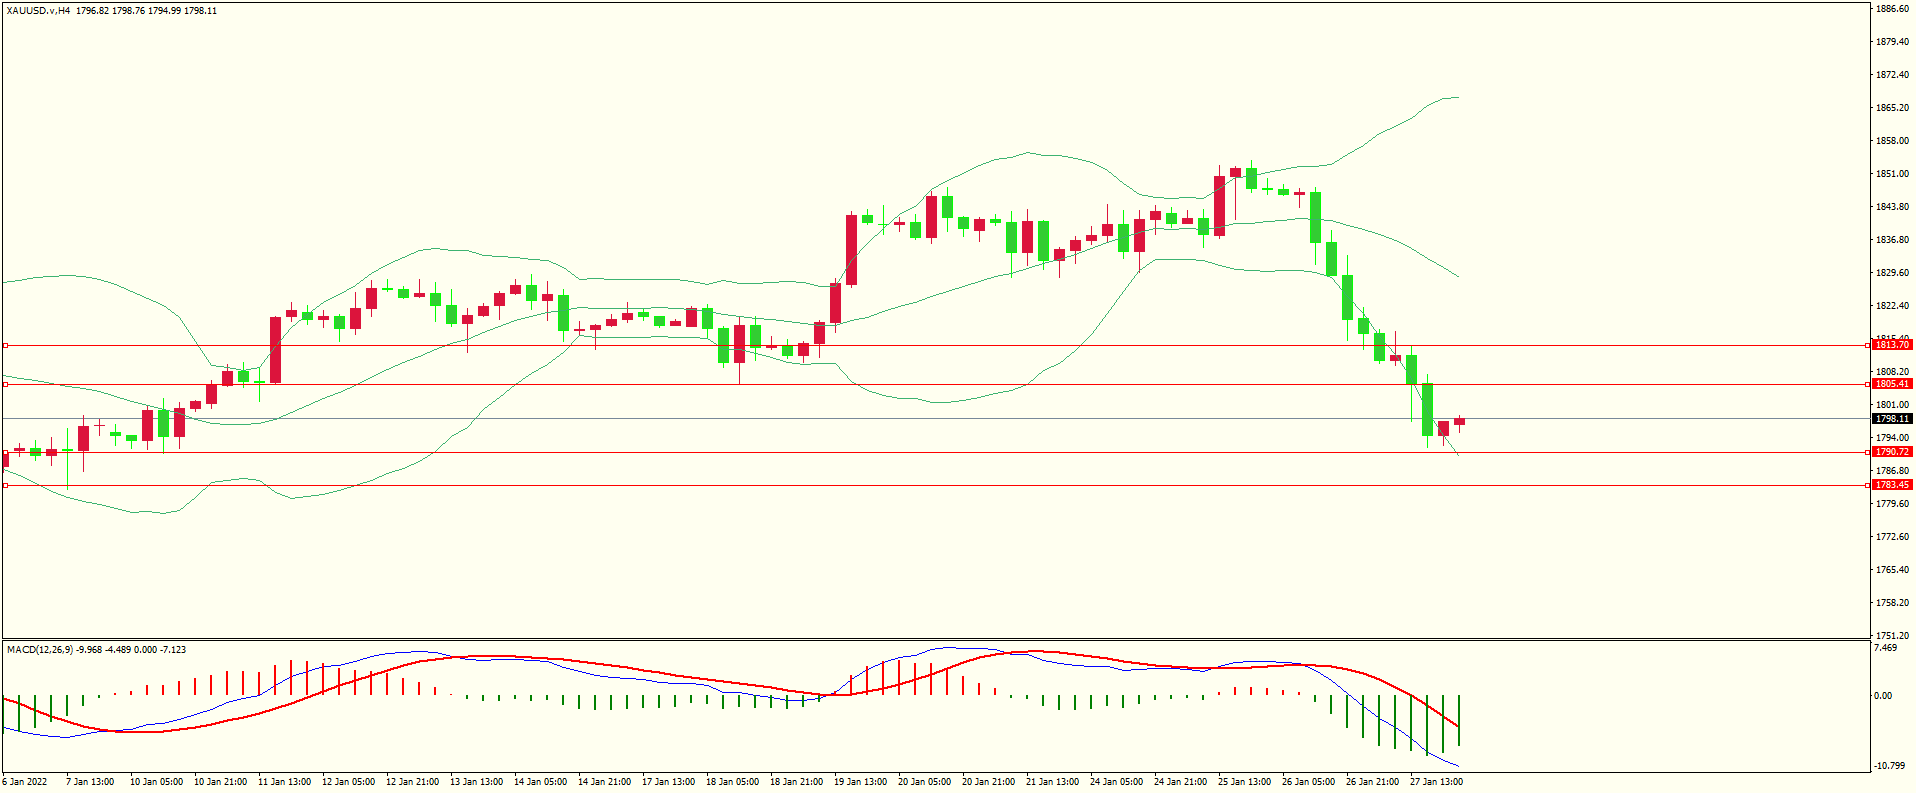Click the 11 Jan 13:00 time label
Viewport: 1916px width, 793px height.
coord(284,782)
